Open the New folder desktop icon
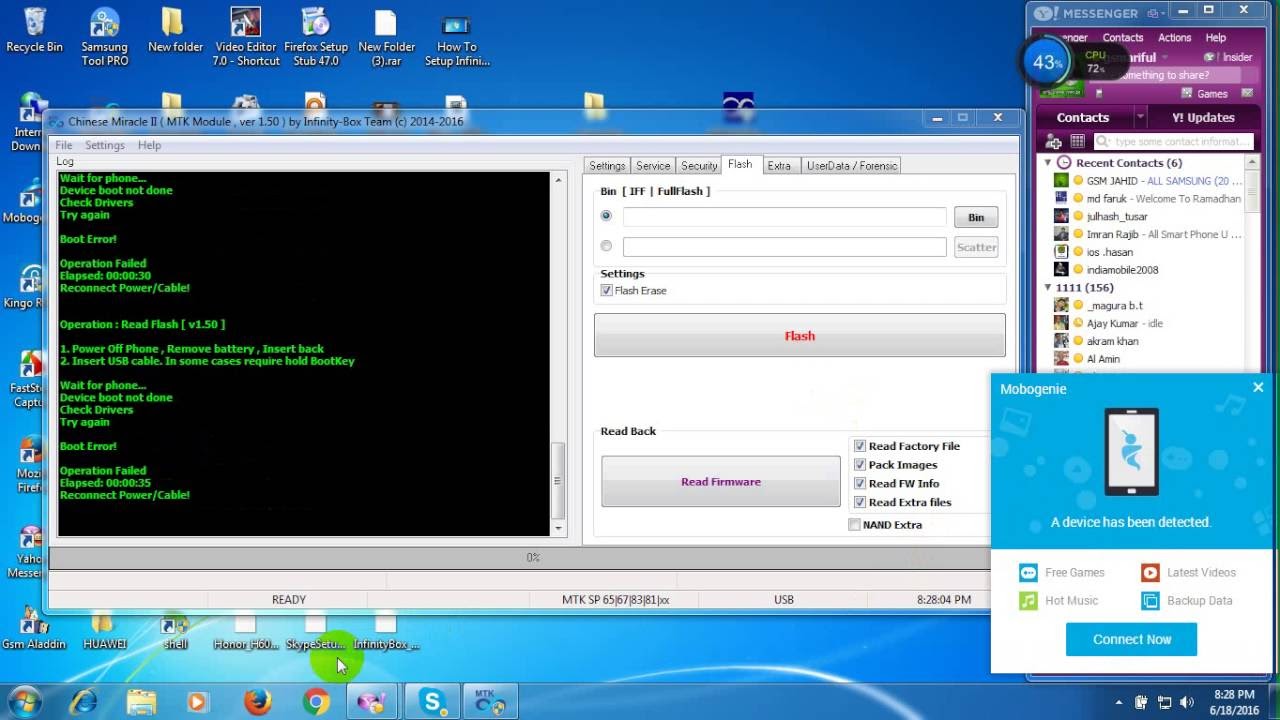The image size is (1280, 720). pos(175,30)
